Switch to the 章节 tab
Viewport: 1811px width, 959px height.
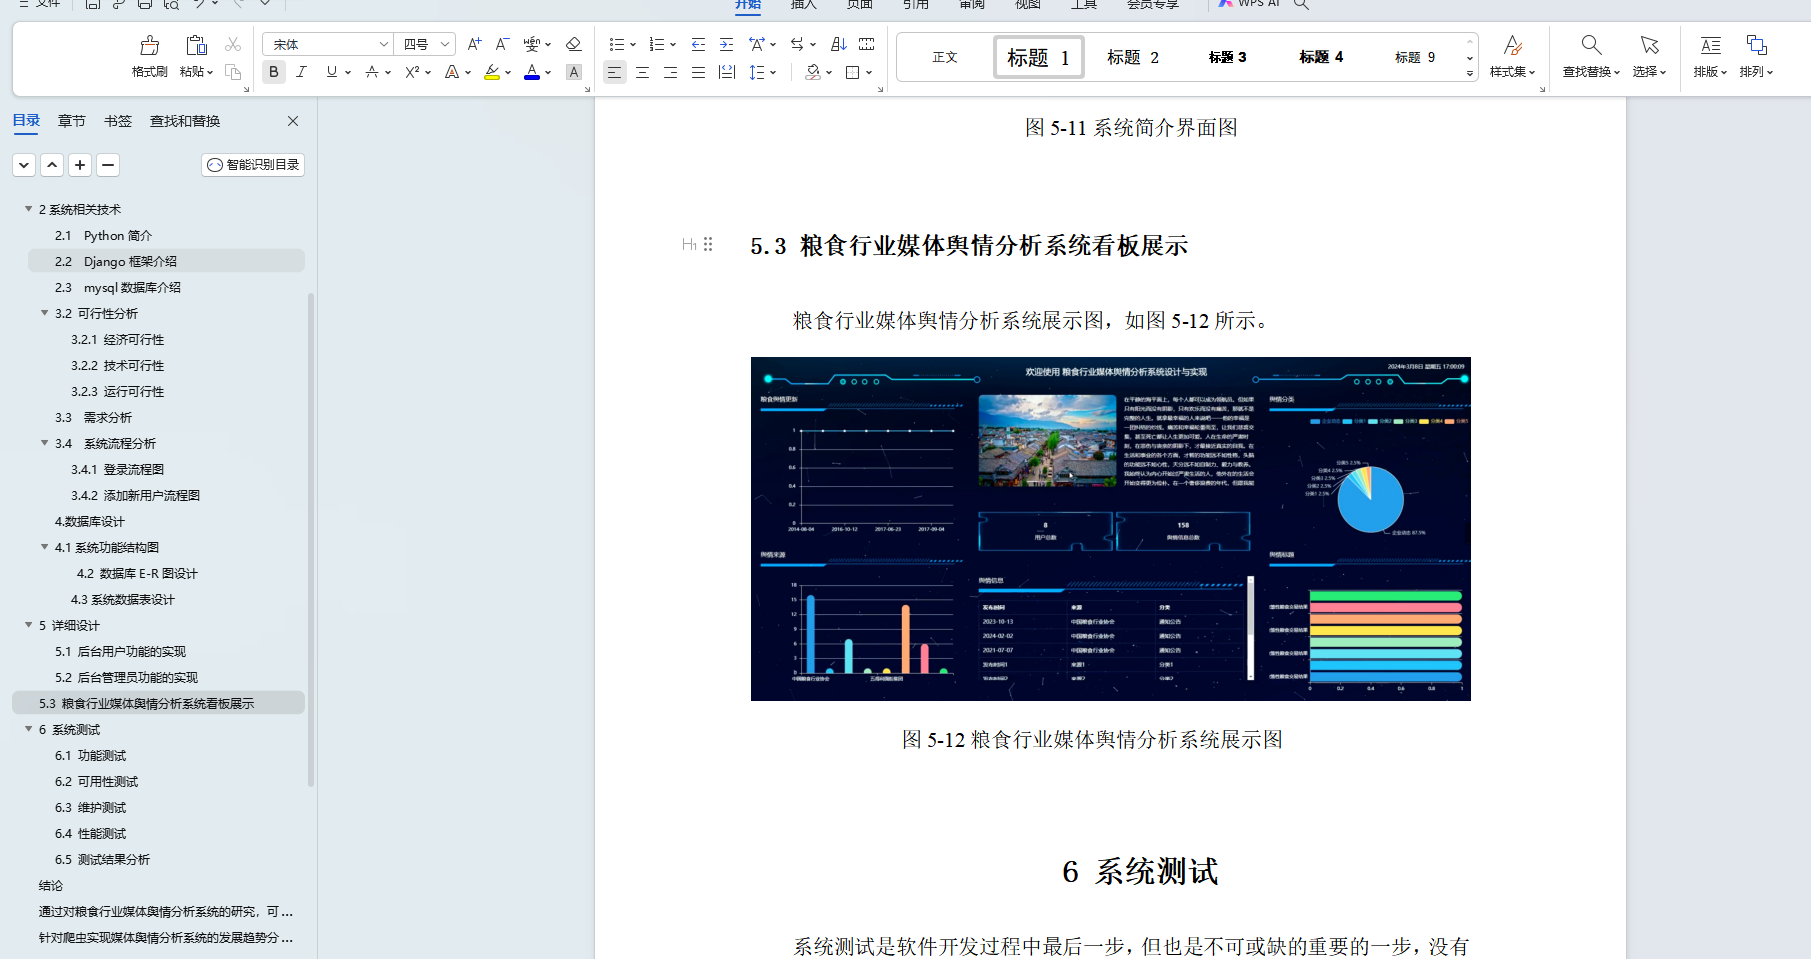pyautogui.click(x=71, y=121)
